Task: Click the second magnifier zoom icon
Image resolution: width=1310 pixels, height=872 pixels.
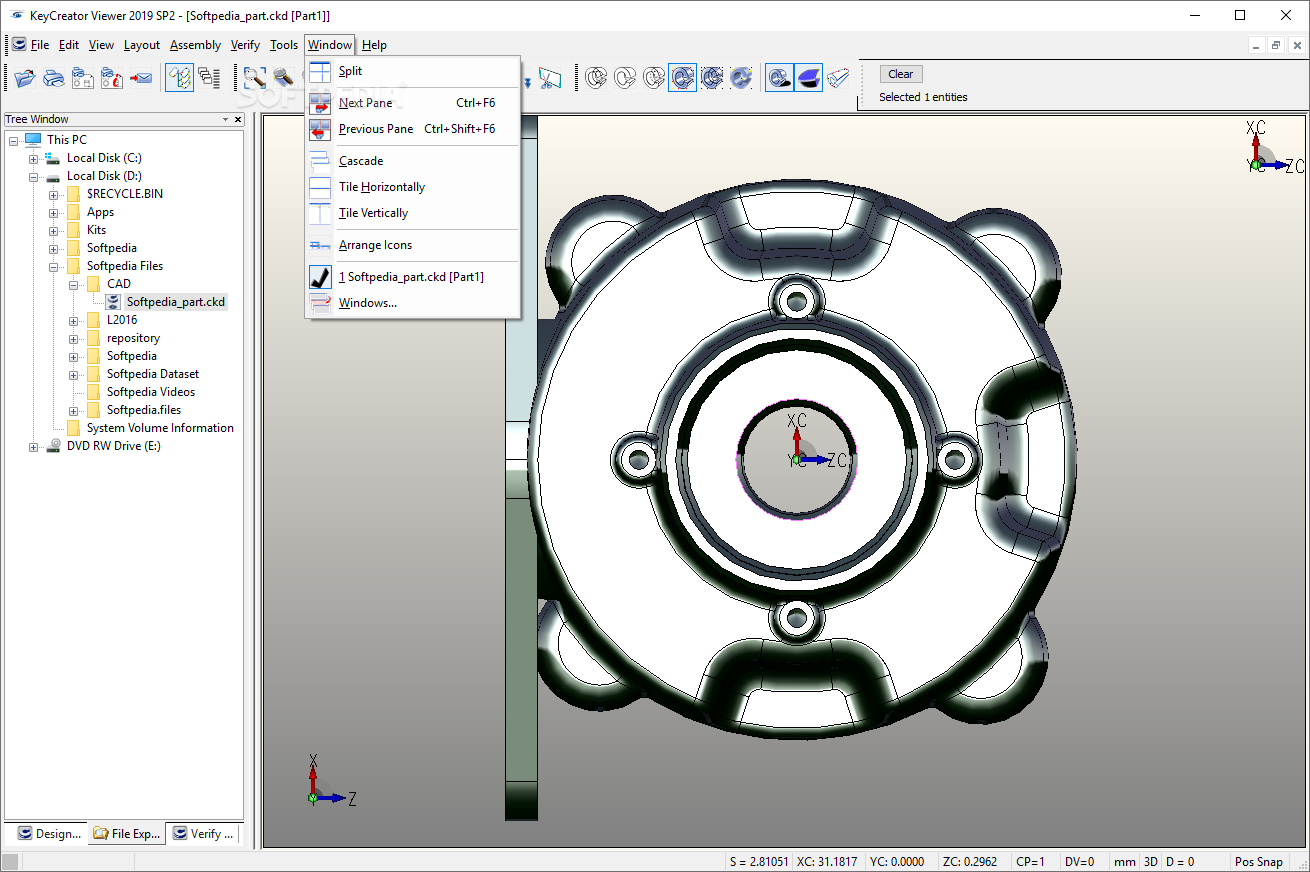Action: pos(284,77)
